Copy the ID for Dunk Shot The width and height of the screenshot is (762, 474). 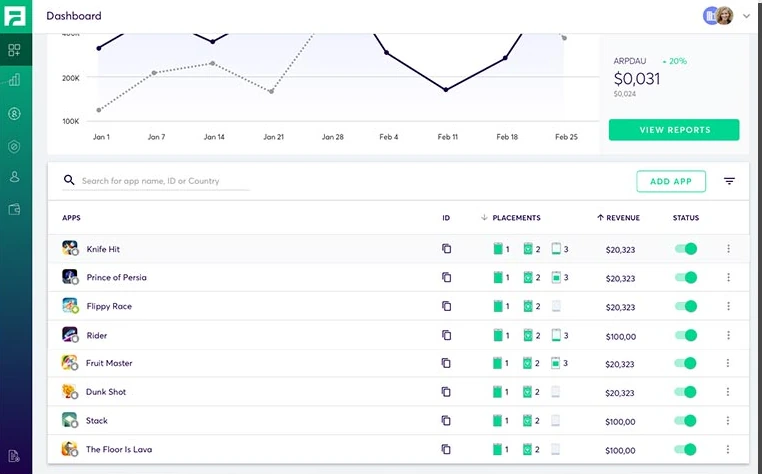[x=446, y=391]
